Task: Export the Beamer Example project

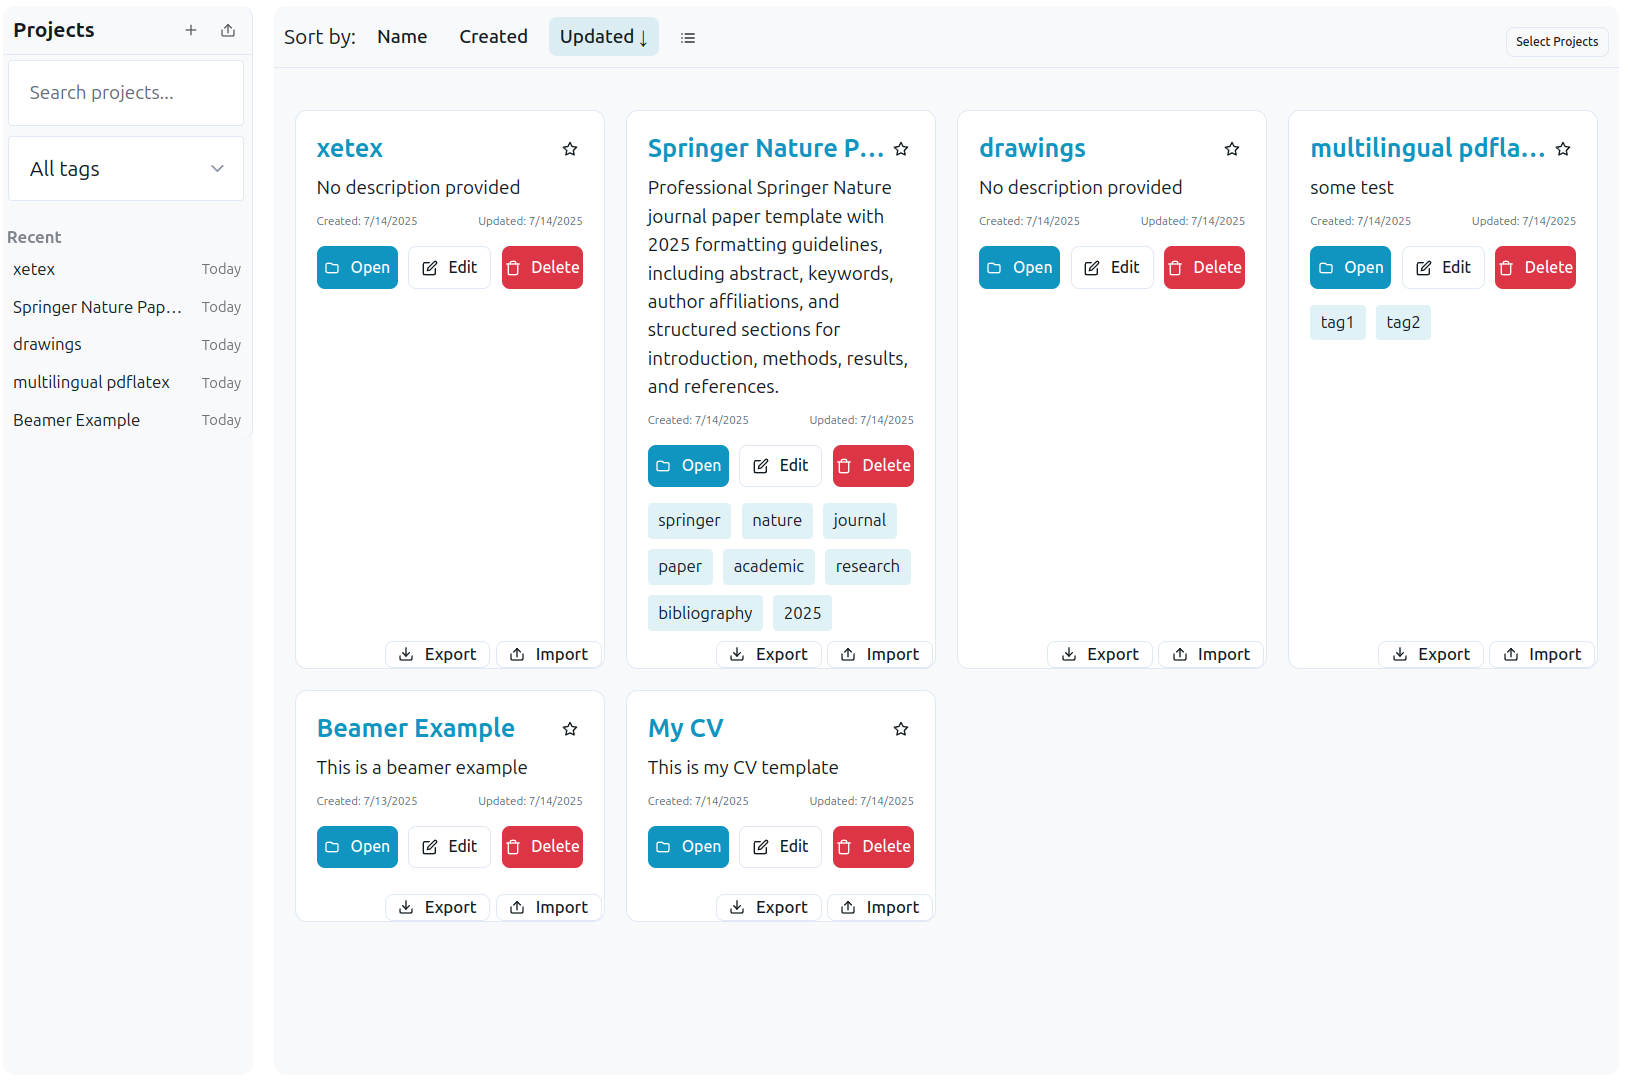Action: click(x=437, y=907)
